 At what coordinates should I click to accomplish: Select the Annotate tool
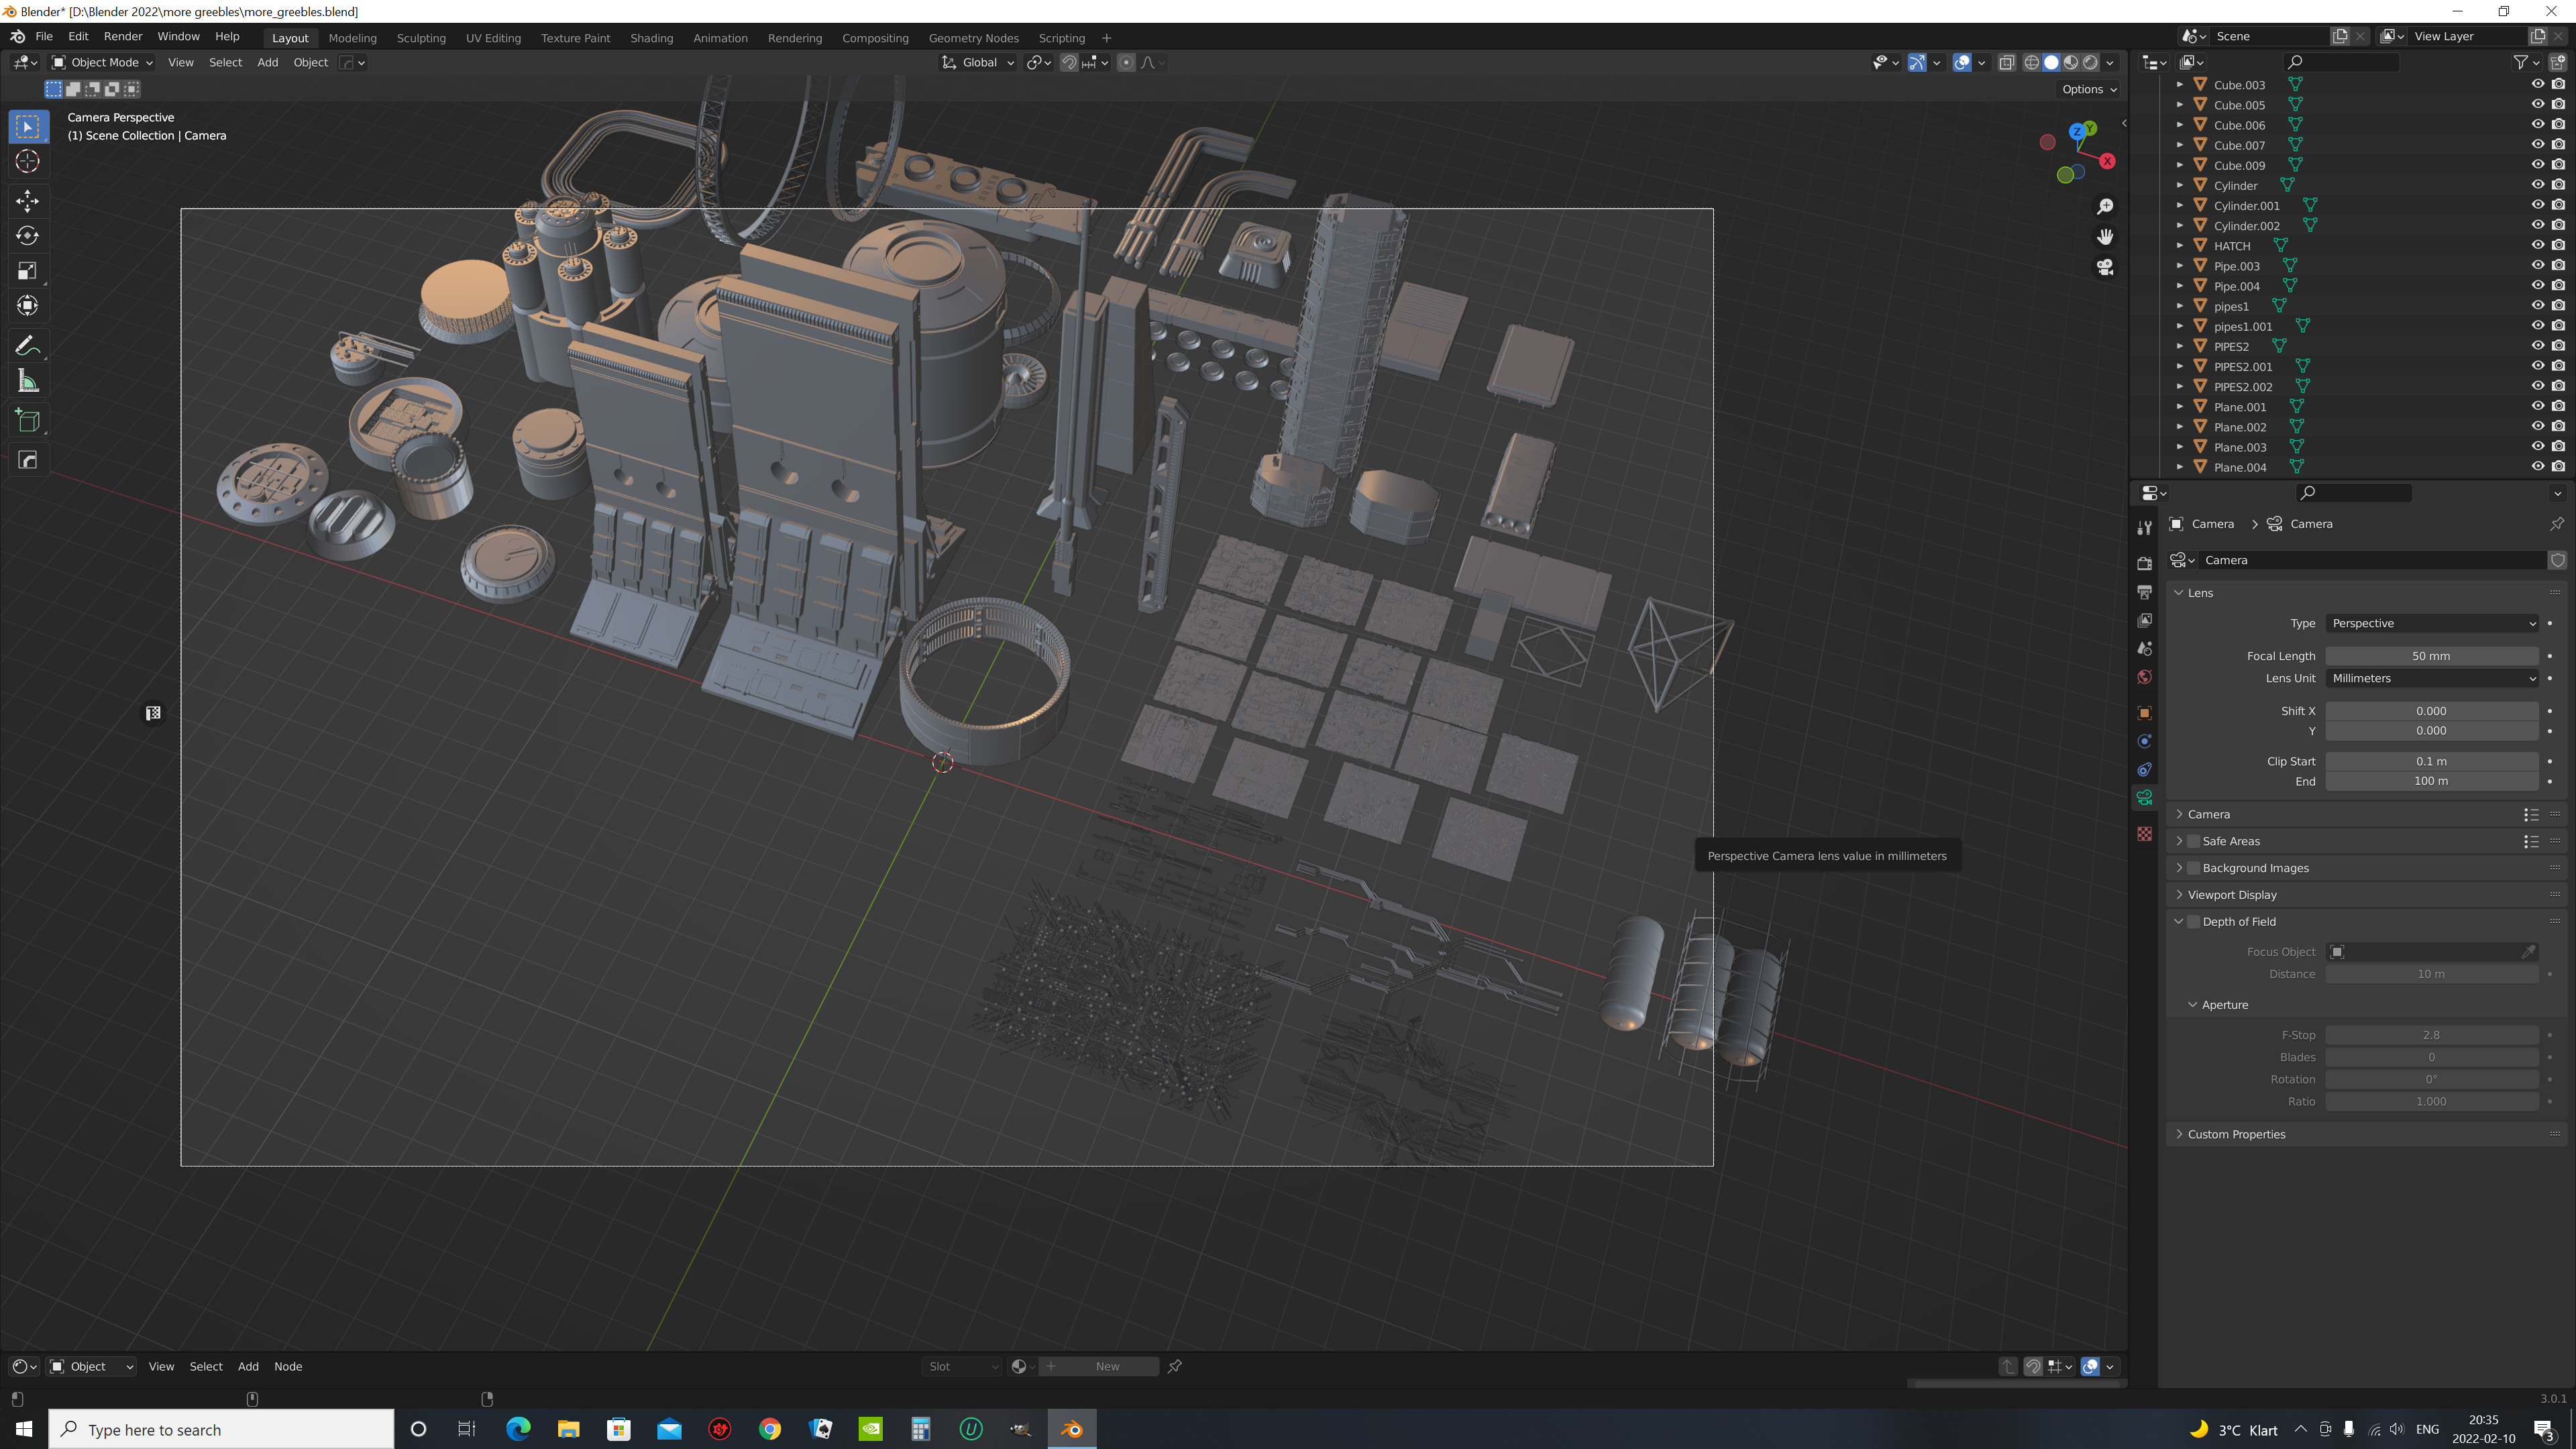(27, 345)
